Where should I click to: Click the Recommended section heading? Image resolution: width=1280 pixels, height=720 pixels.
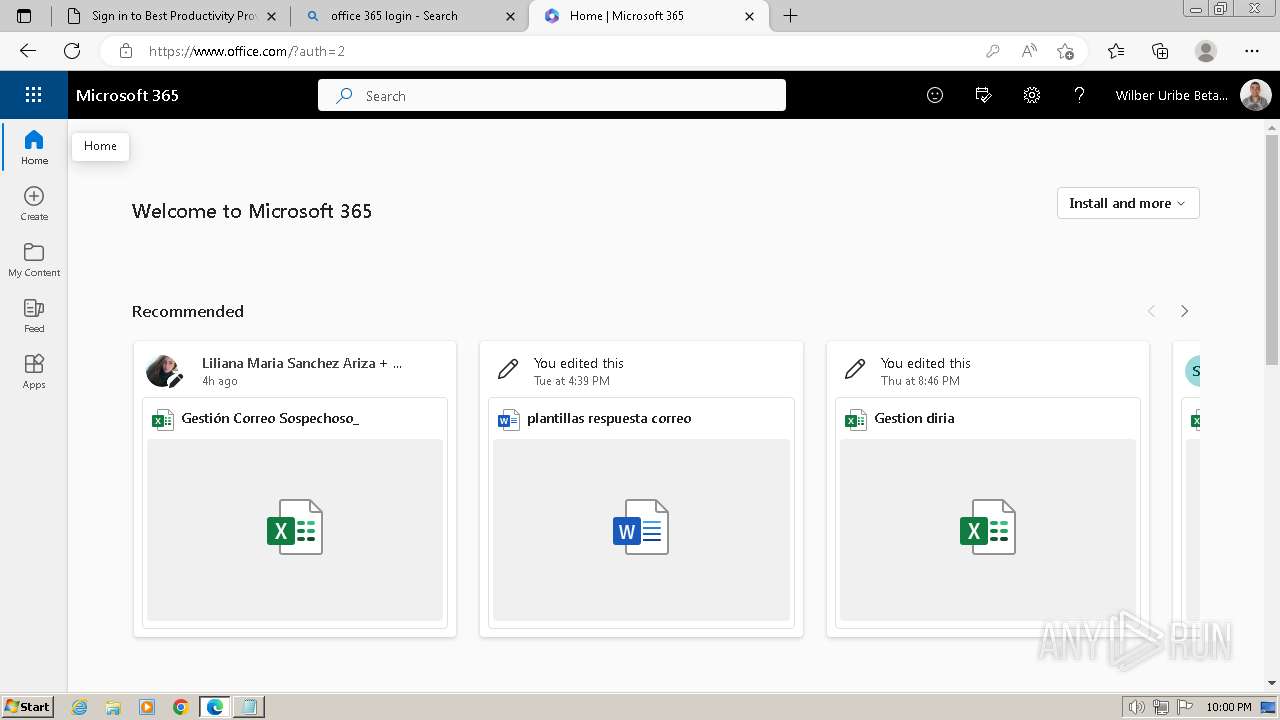188,311
